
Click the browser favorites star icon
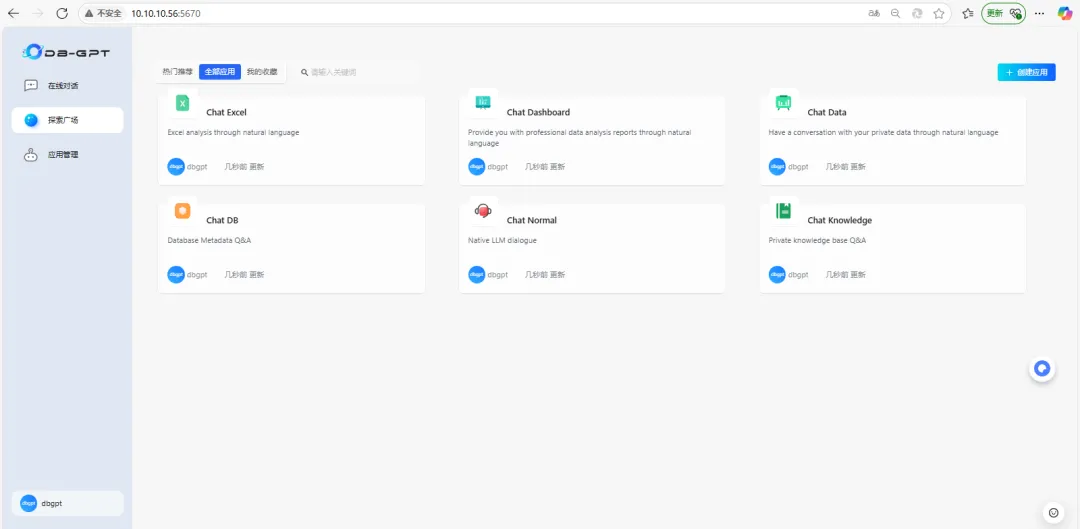tap(939, 14)
